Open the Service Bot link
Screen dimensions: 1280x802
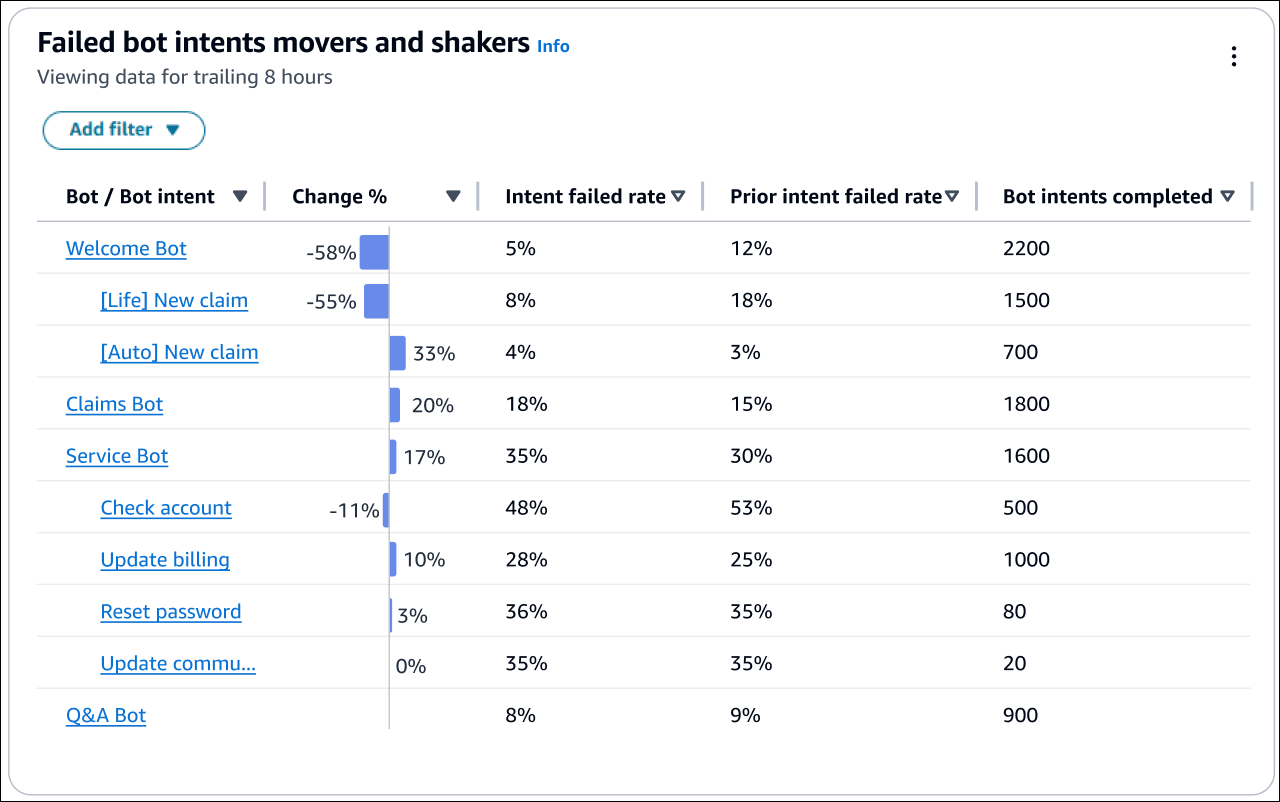[117, 456]
